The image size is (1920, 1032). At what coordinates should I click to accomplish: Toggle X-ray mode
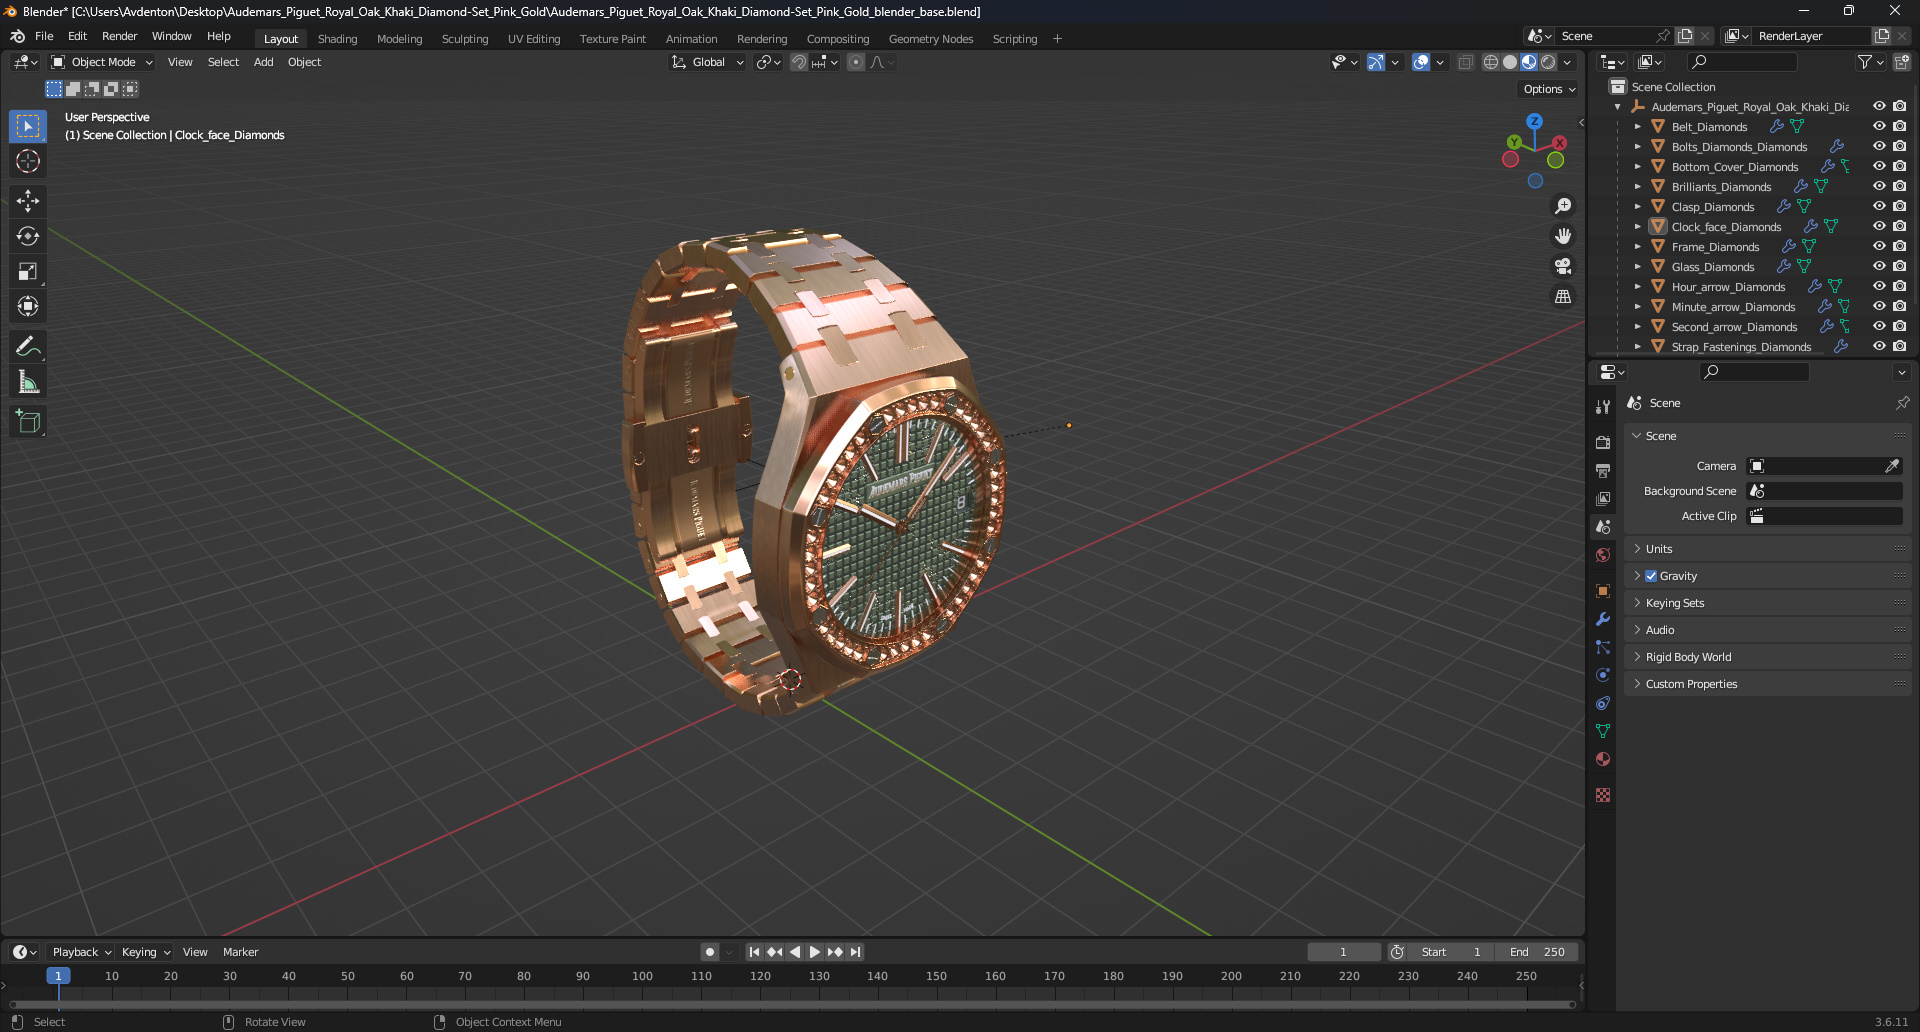1465,62
